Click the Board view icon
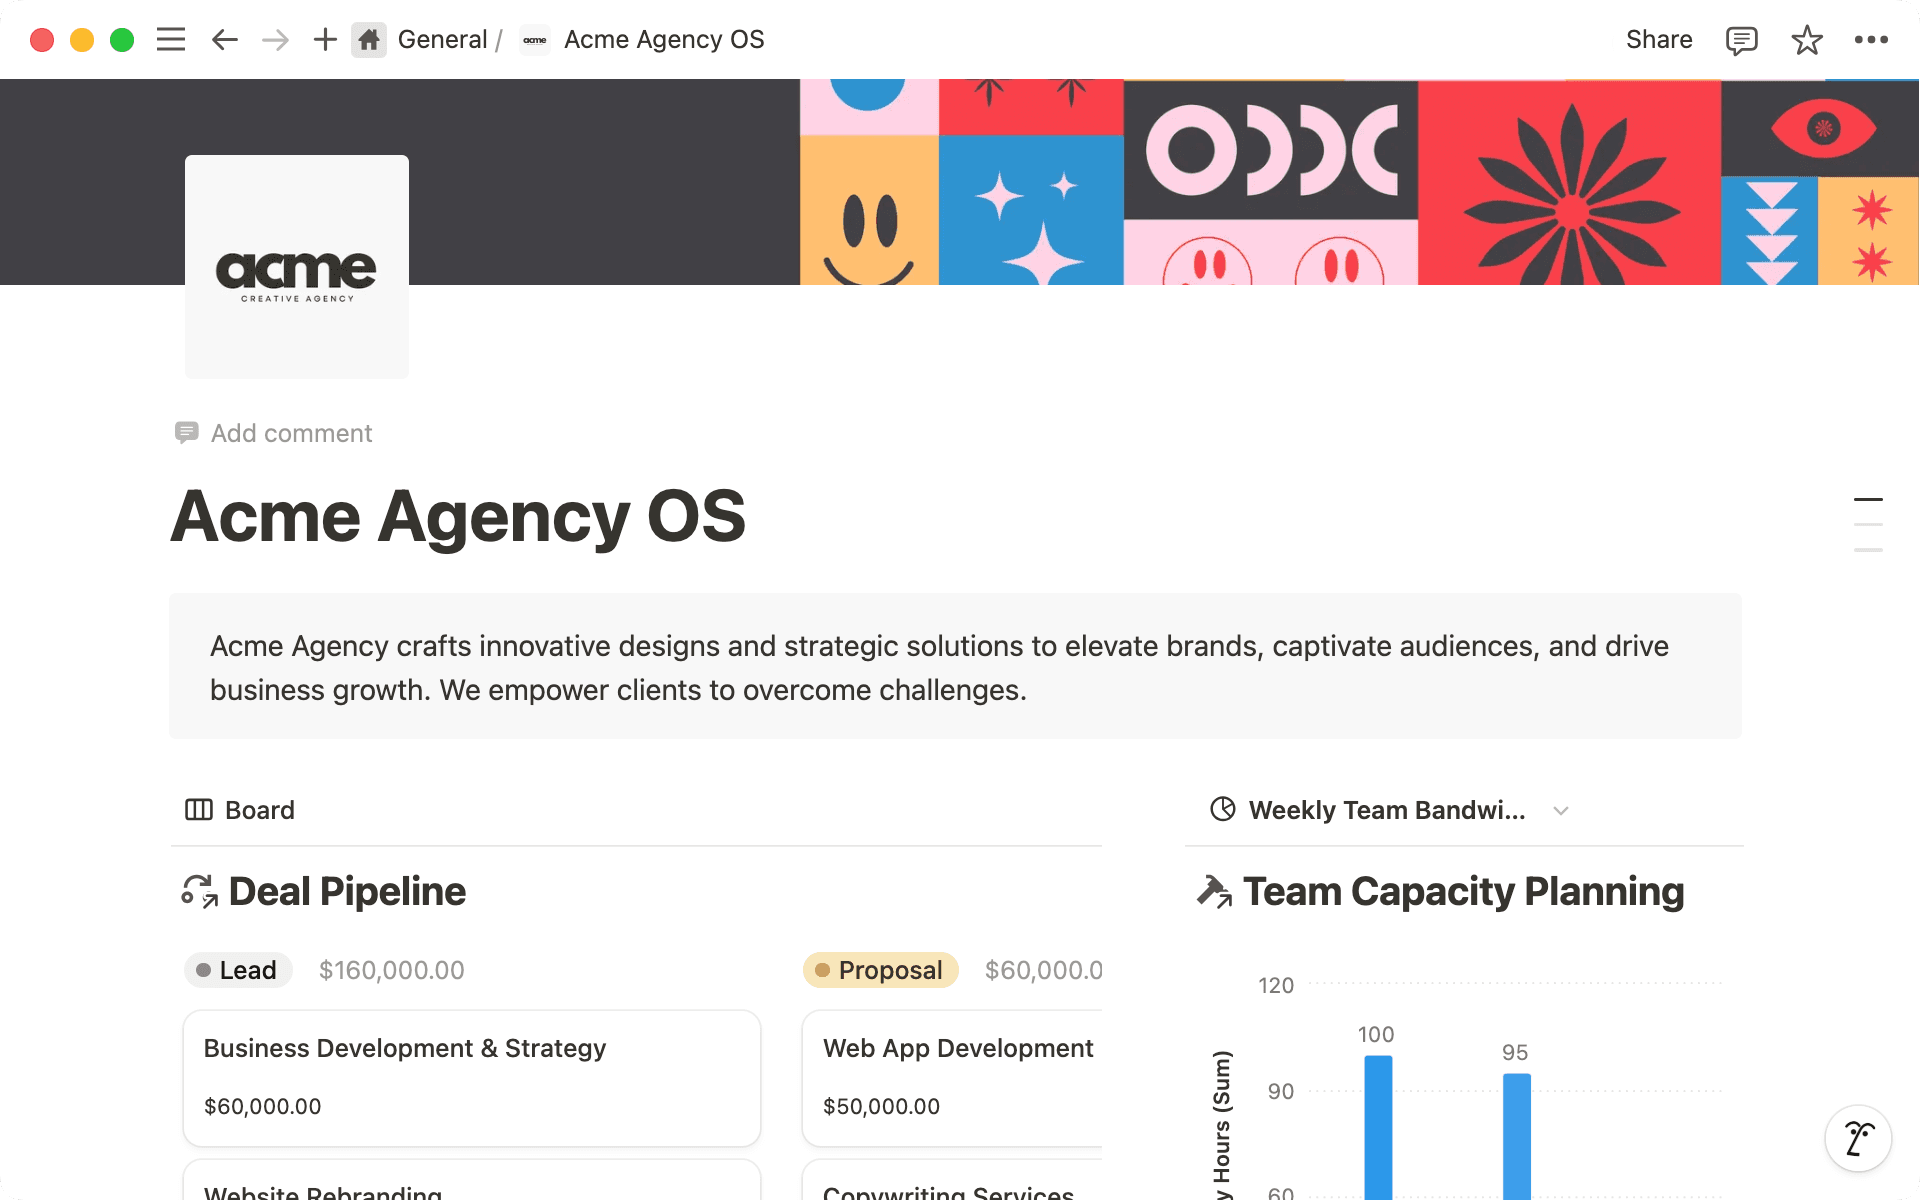Screen dimensions: 1920x1200 coord(198,810)
